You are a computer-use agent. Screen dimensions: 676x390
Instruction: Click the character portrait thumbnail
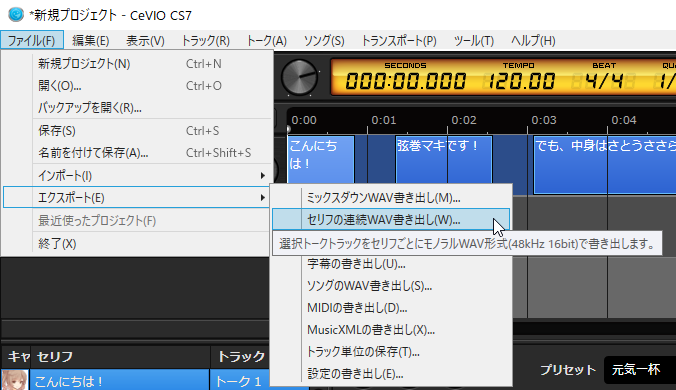point(15,380)
